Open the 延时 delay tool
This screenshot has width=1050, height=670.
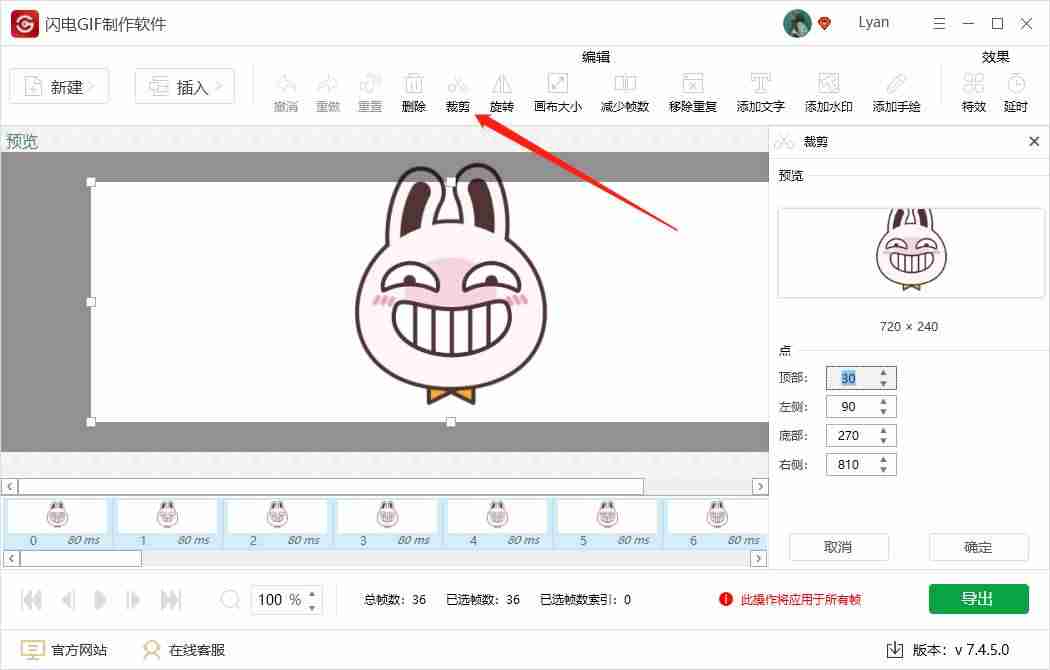(x=1016, y=92)
